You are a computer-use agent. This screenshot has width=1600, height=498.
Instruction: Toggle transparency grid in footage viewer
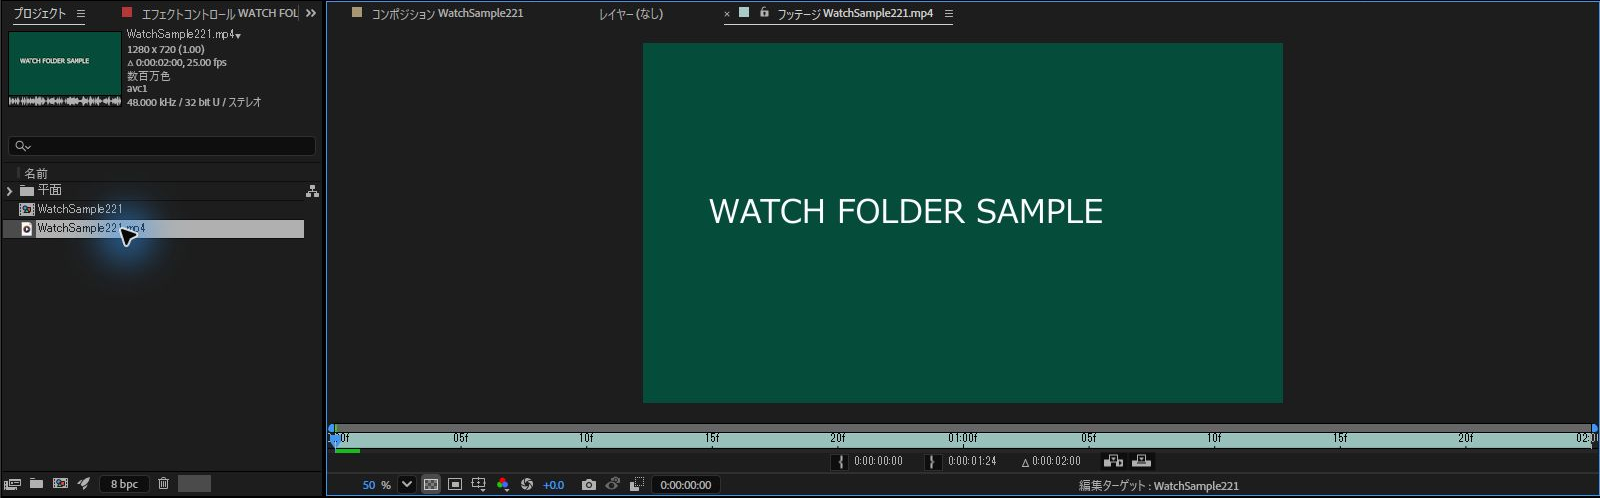431,485
